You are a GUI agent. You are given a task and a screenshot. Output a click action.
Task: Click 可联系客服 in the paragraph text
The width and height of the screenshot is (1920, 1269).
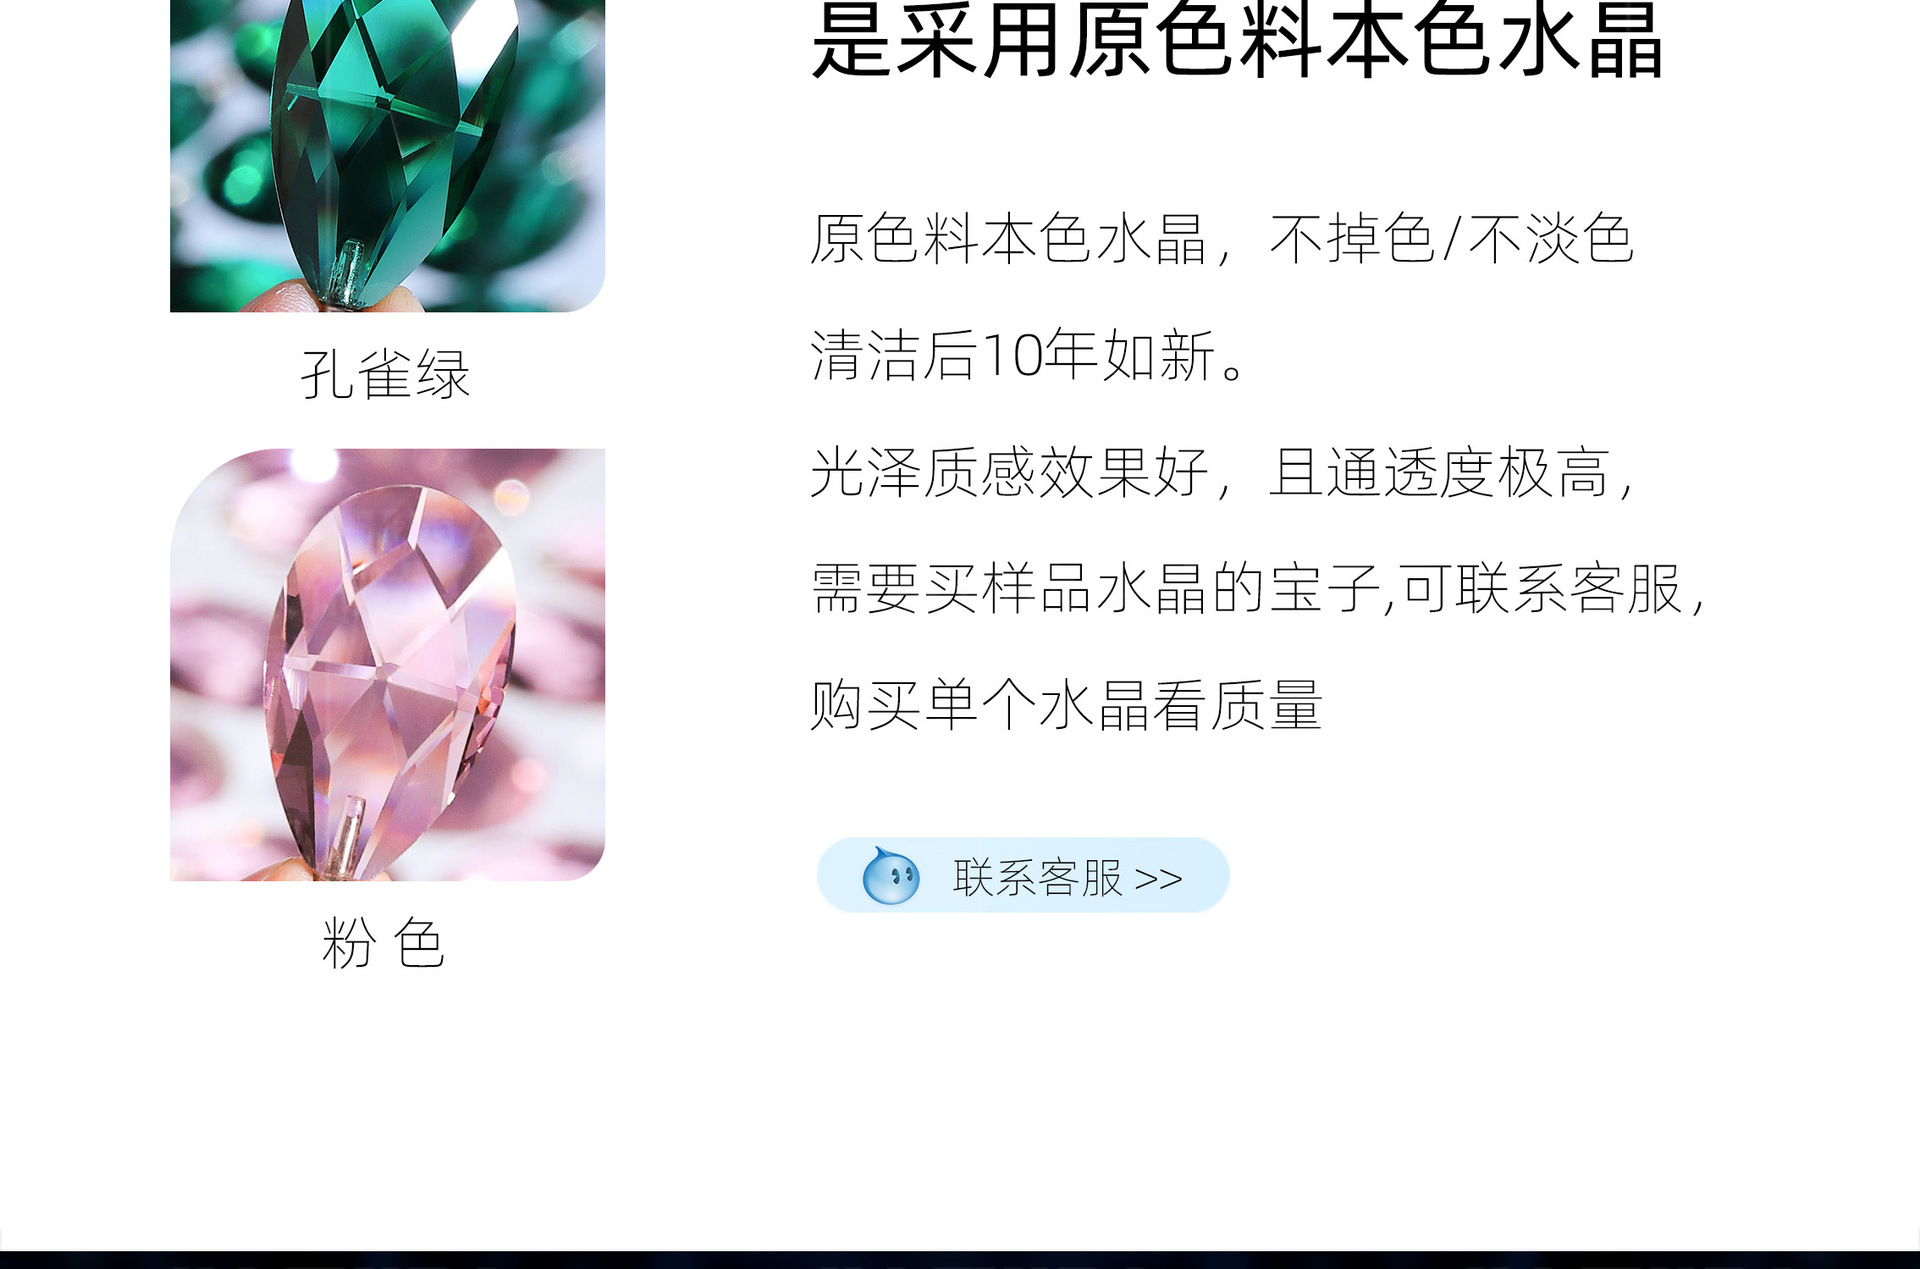click(1541, 589)
